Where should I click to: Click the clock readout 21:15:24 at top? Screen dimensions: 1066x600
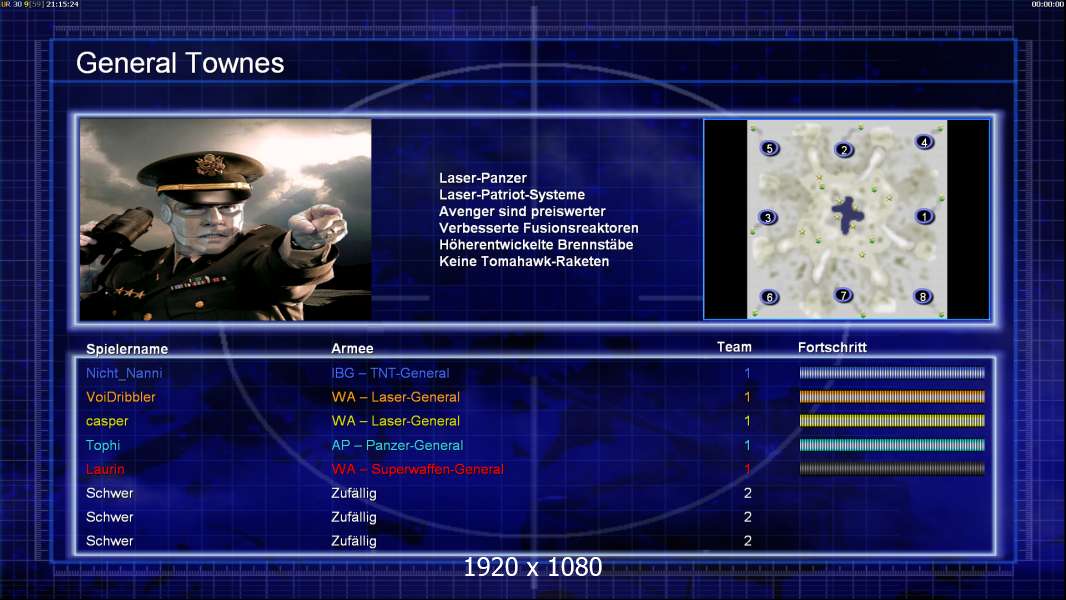[x=62, y=4]
